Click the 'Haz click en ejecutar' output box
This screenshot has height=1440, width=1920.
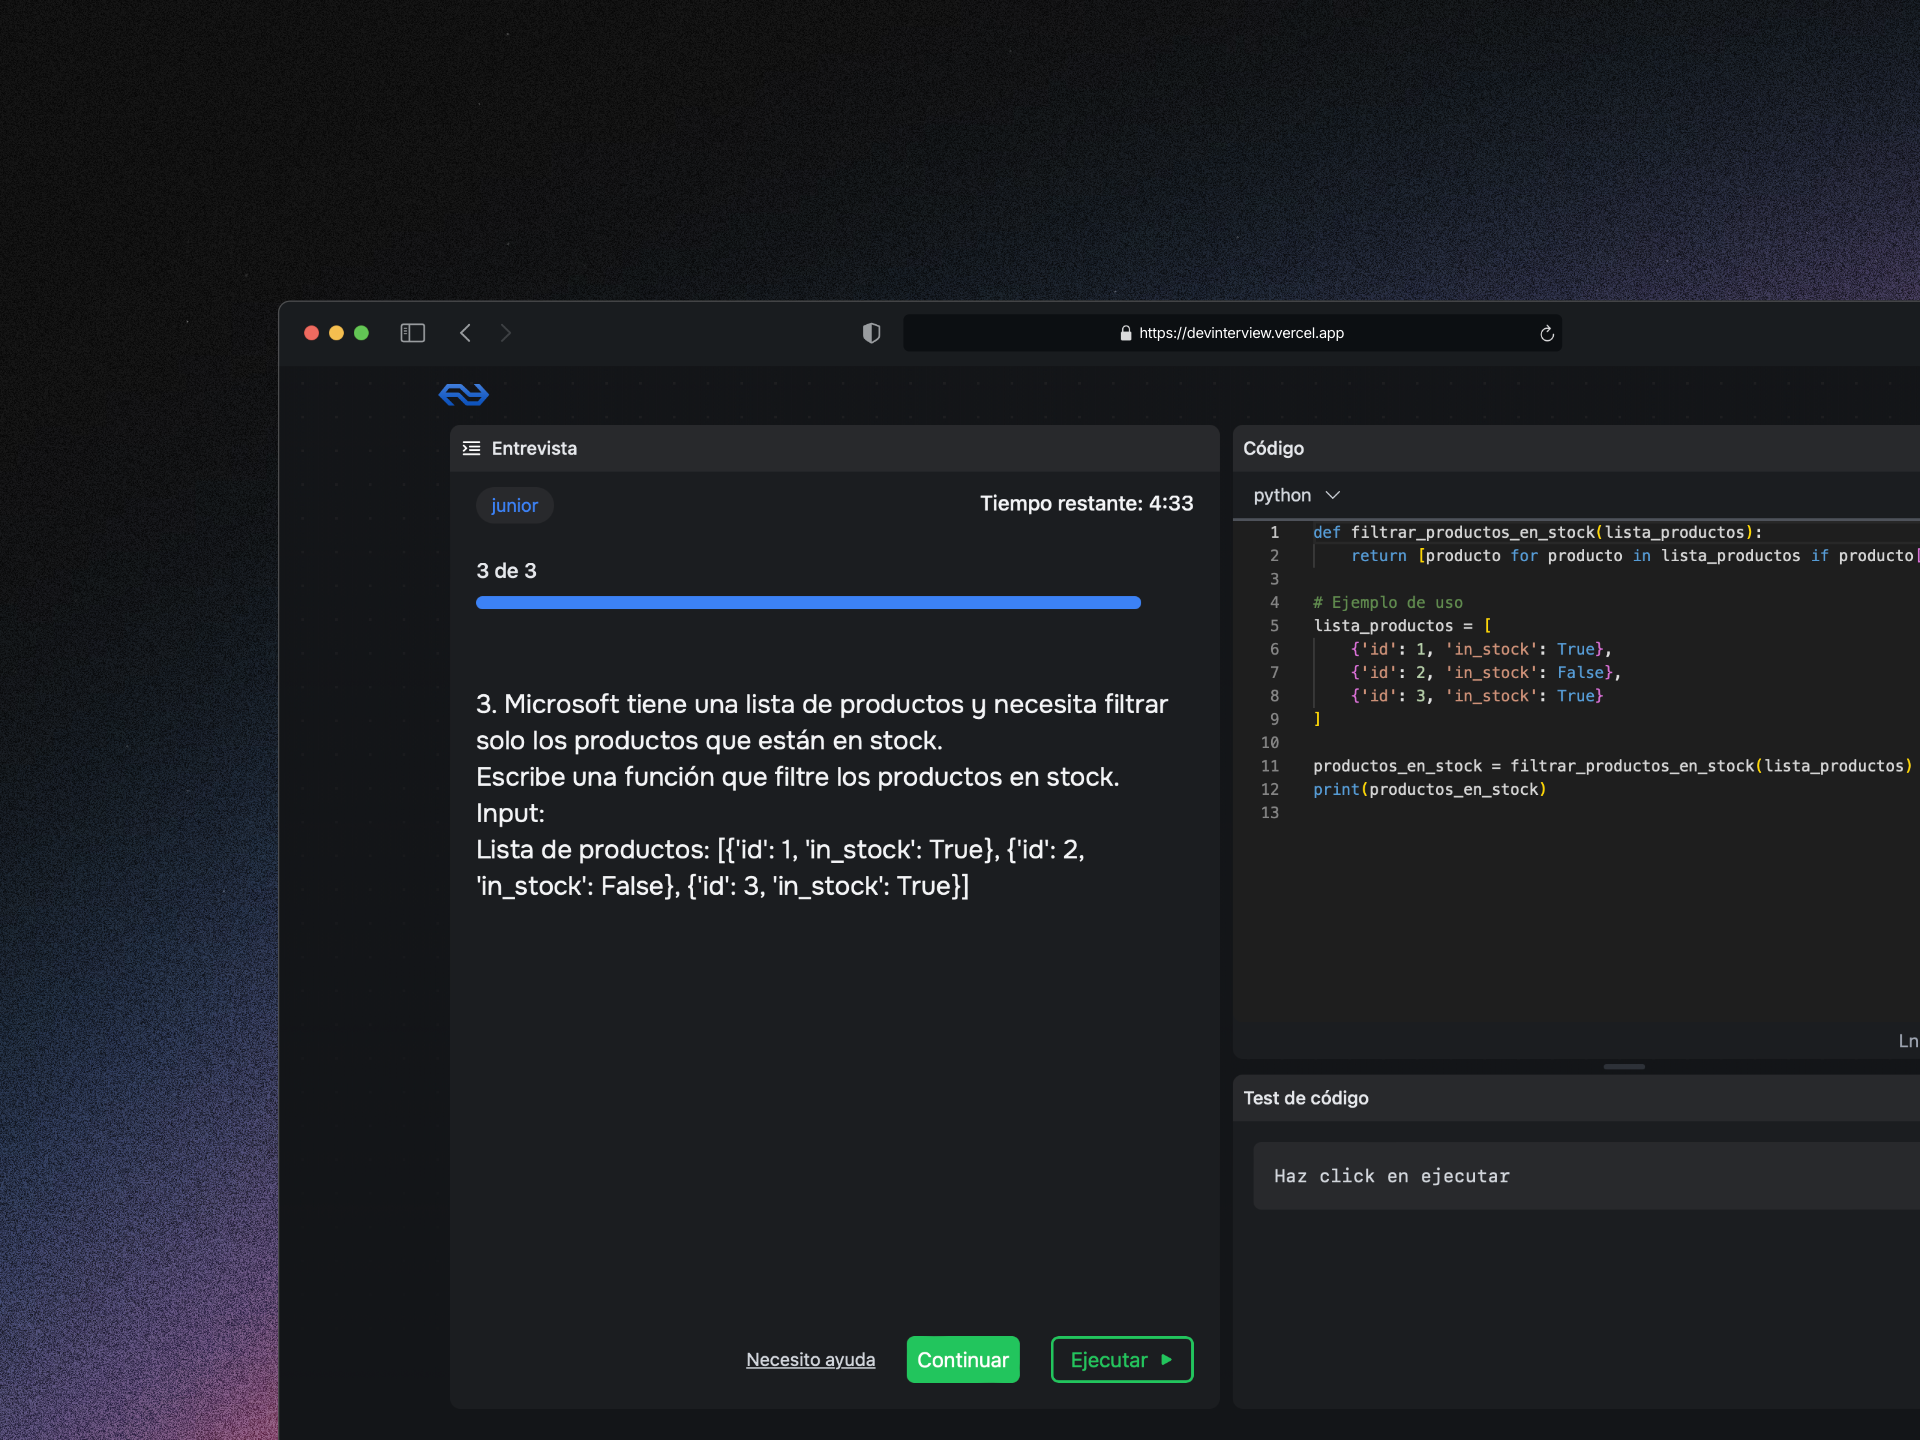(x=1586, y=1176)
